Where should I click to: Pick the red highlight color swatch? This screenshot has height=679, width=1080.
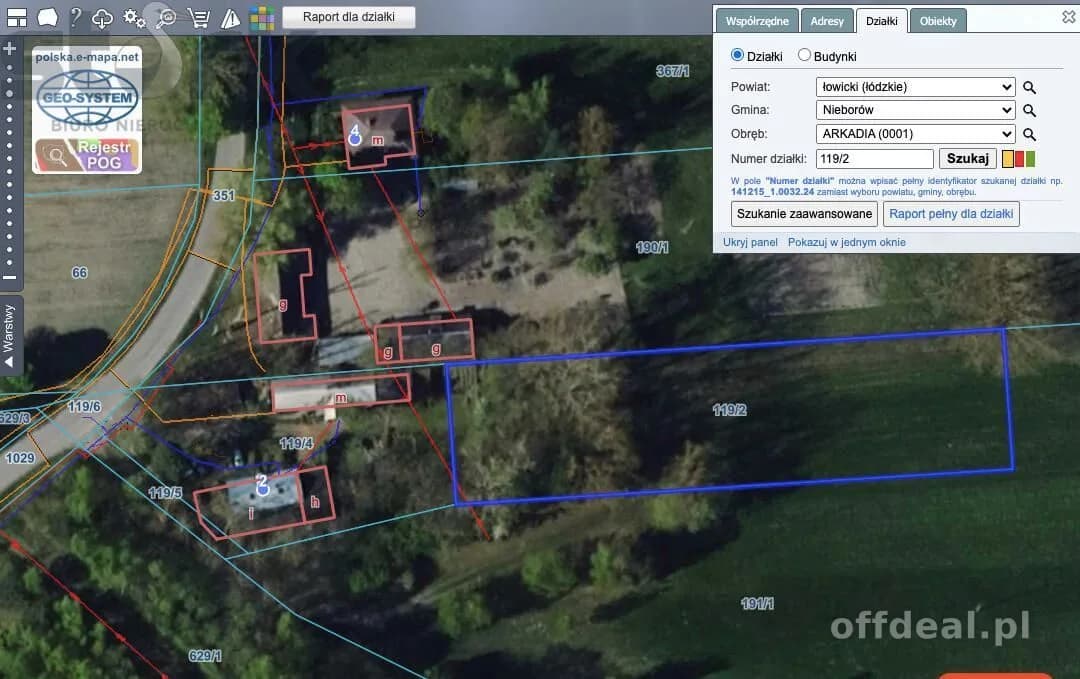click(1019, 159)
